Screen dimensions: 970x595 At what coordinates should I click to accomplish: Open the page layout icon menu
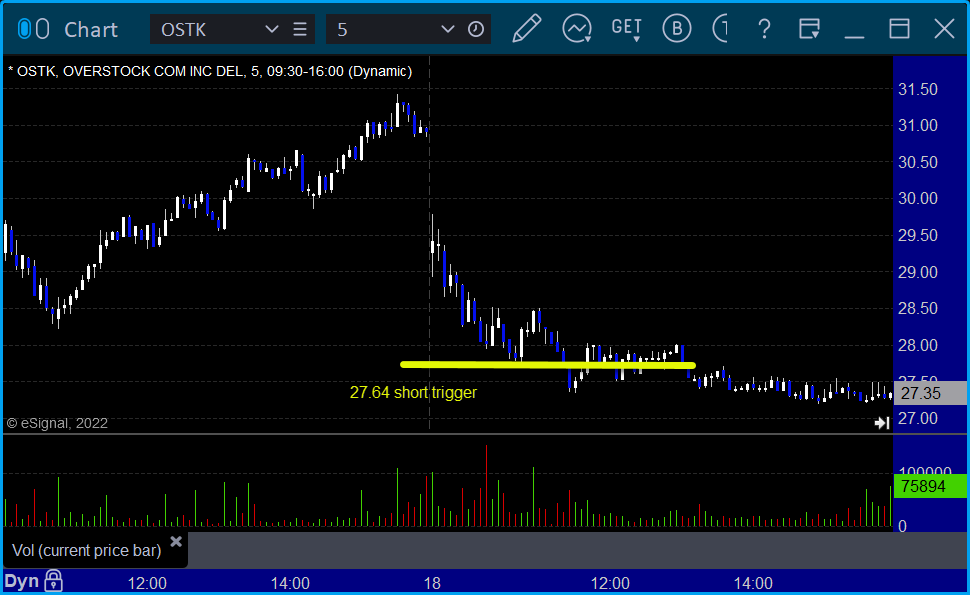tap(809, 28)
